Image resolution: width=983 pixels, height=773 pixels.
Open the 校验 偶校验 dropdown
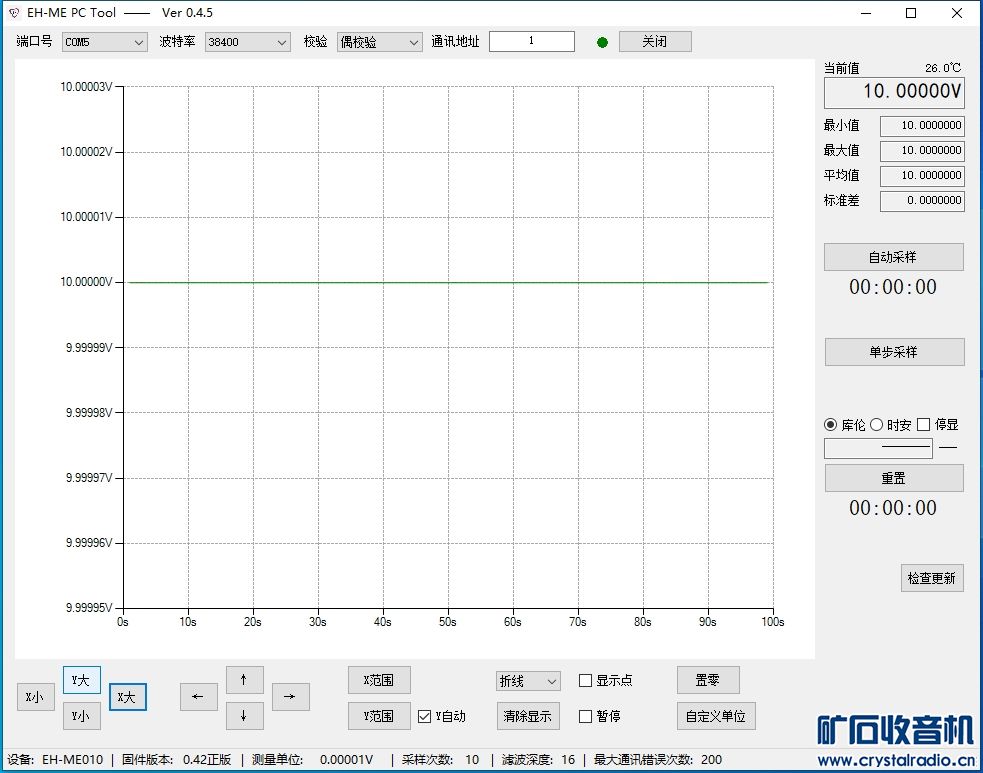379,42
